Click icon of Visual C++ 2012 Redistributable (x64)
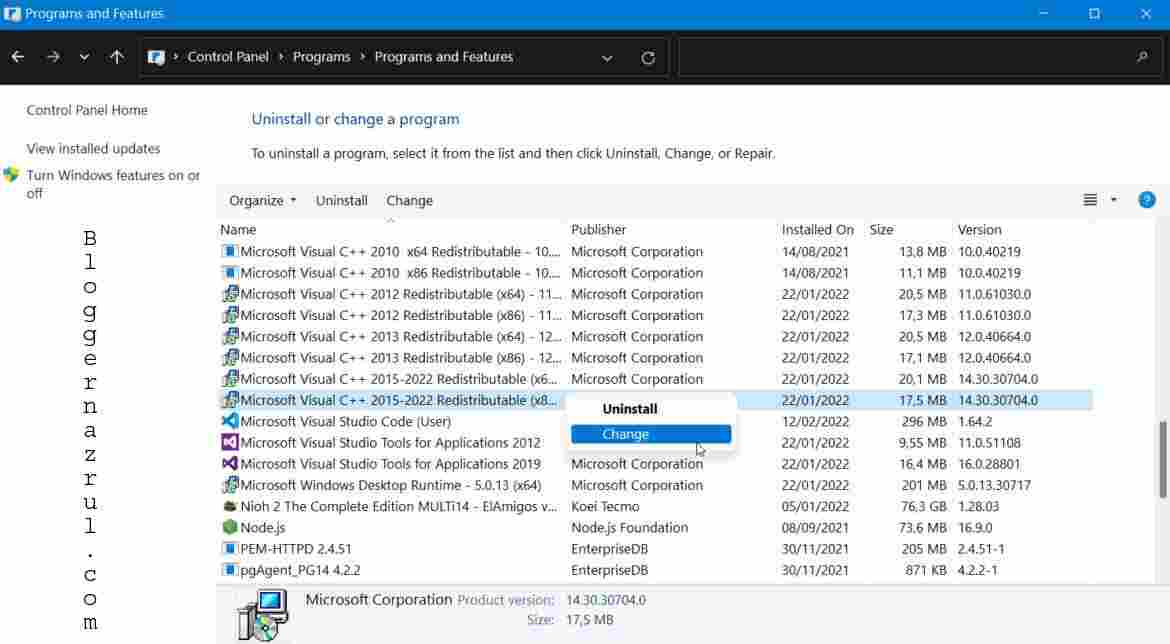The height and width of the screenshot is (644, 1170). (x=230, y=294)
